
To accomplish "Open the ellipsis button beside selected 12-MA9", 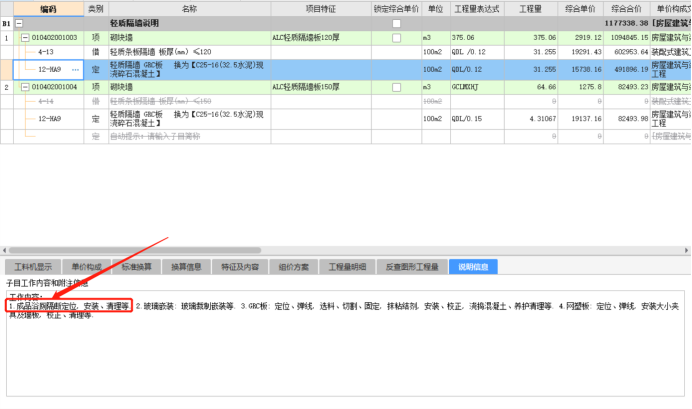I will 75,70.
